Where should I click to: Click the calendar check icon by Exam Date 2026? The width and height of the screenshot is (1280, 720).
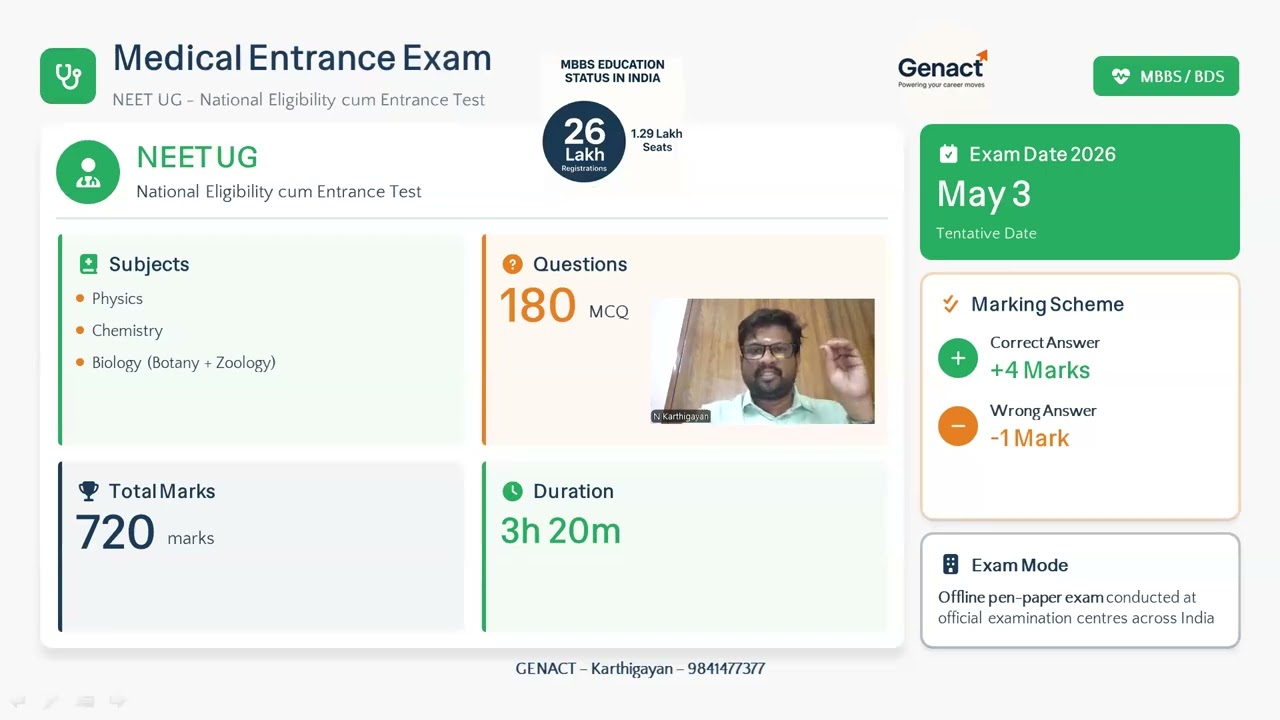tap(948, 154)
